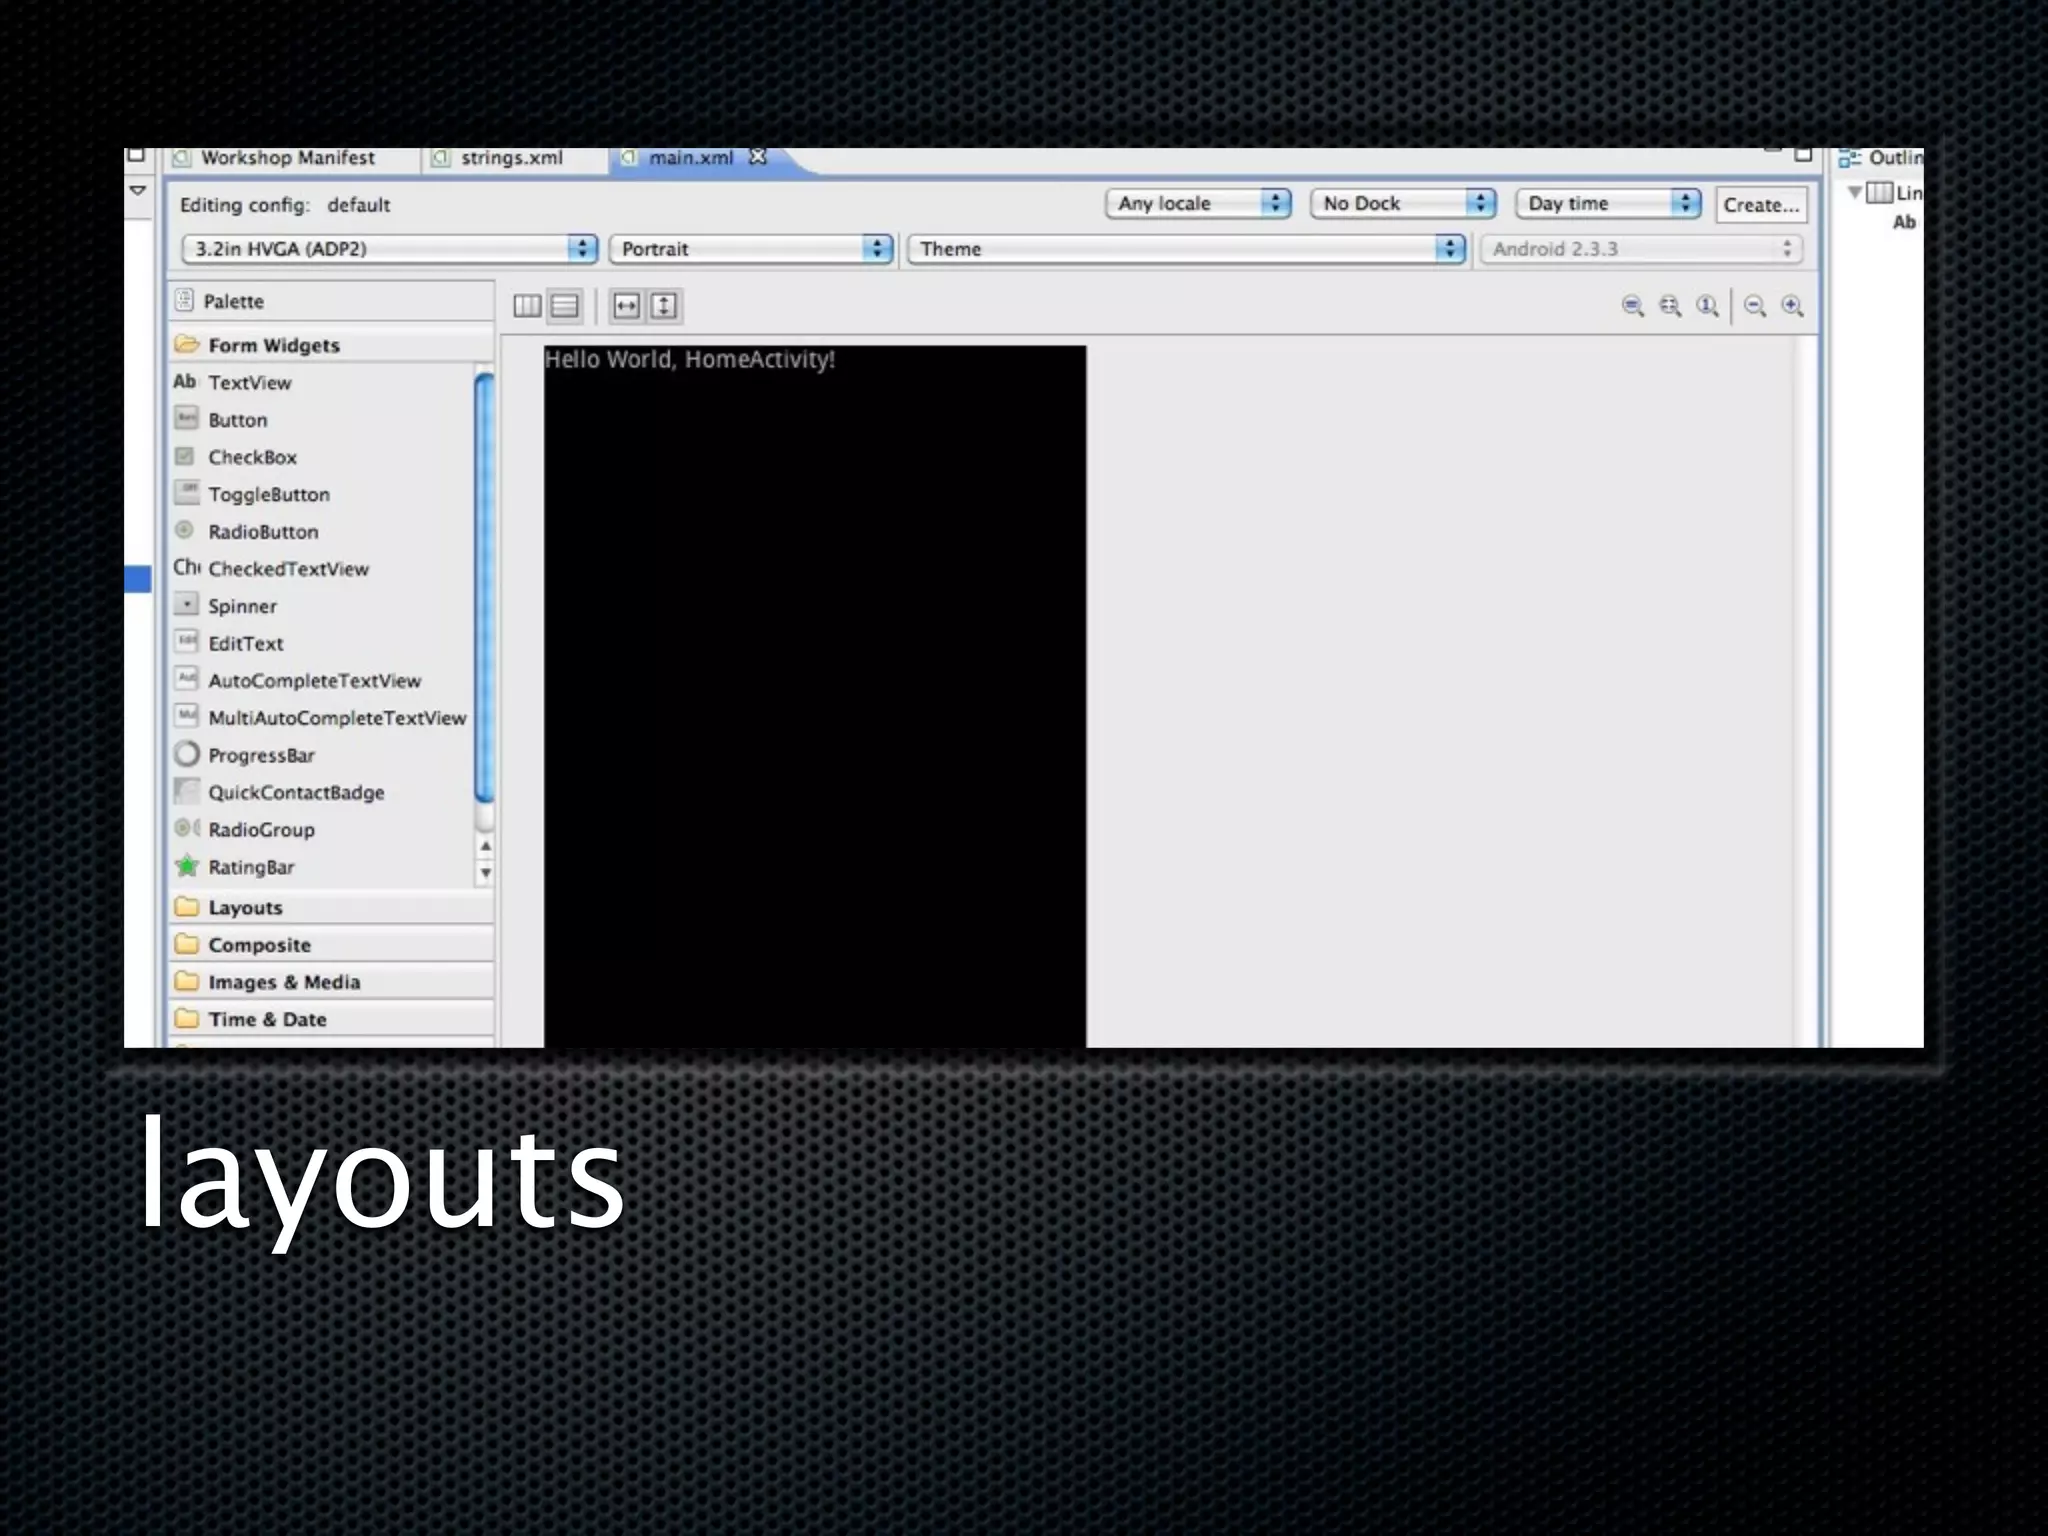
Task: Close the main.xml editor tab
Action: [x=758, y=157]
